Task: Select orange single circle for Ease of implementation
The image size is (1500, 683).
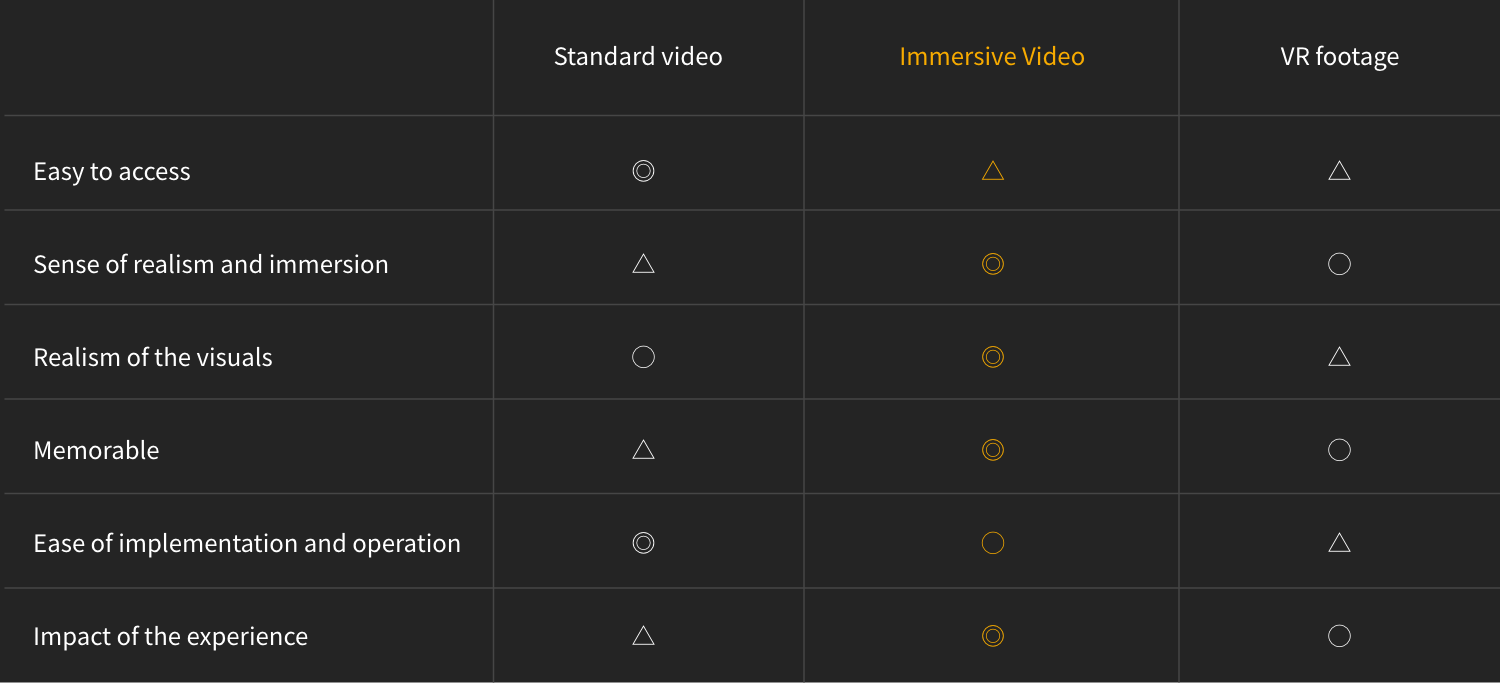Action: click(x=992, y=543)
